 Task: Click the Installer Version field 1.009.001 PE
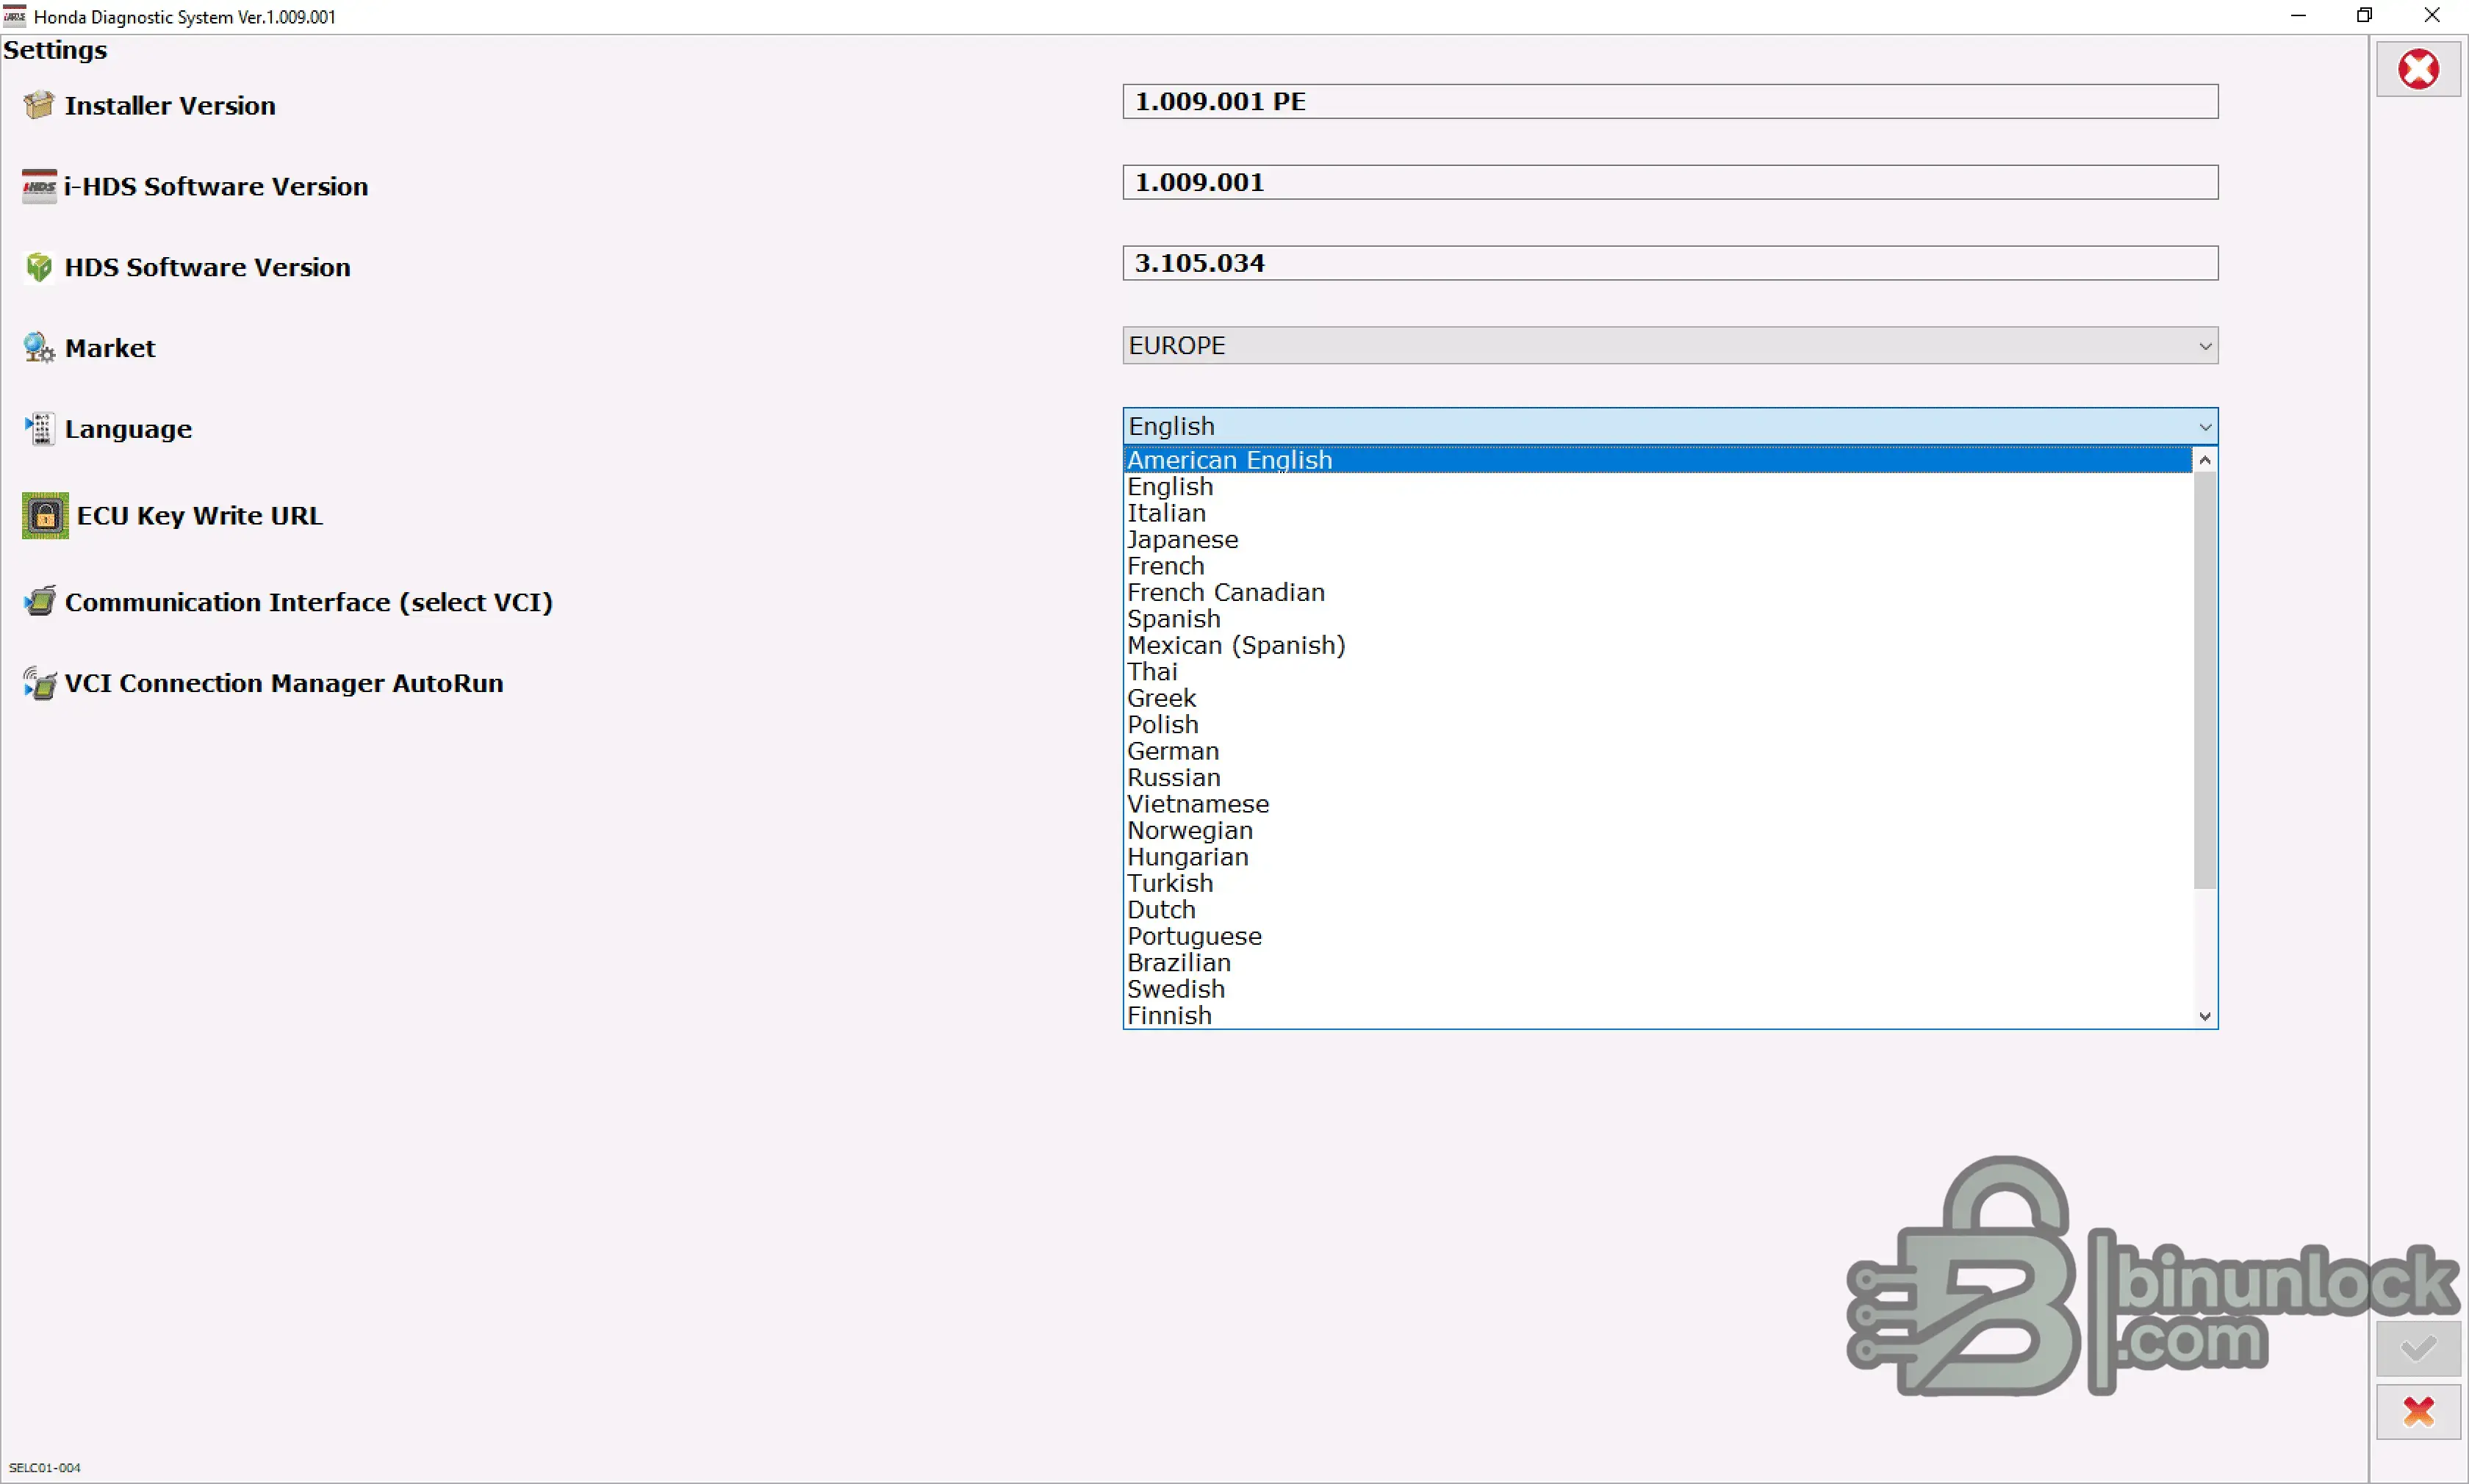pyautogui.click(x=1670, y=102)
